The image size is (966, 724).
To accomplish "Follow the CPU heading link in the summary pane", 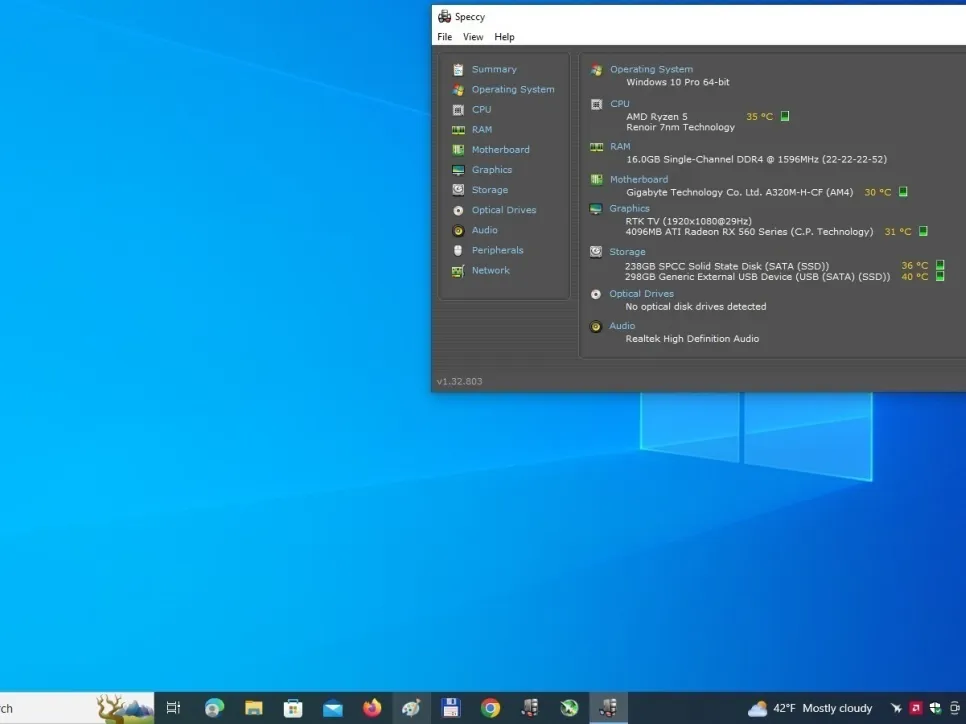I will click(620, 104).
